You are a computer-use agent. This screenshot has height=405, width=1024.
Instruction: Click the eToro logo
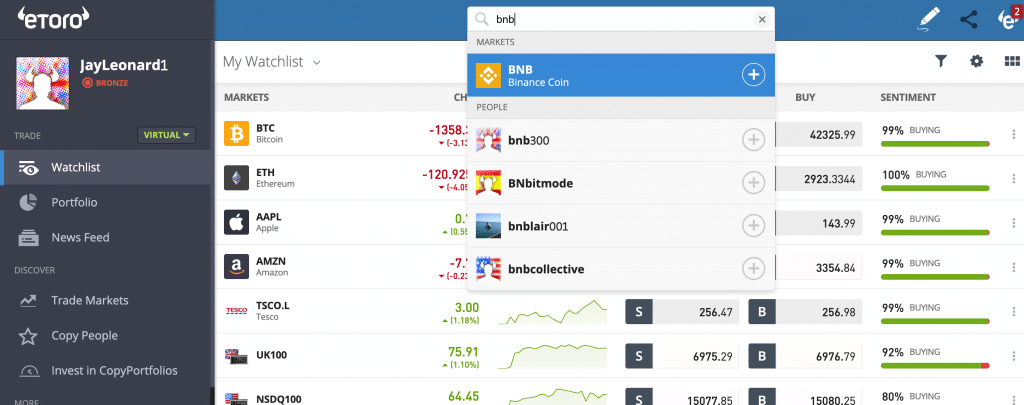coord(52,20)
